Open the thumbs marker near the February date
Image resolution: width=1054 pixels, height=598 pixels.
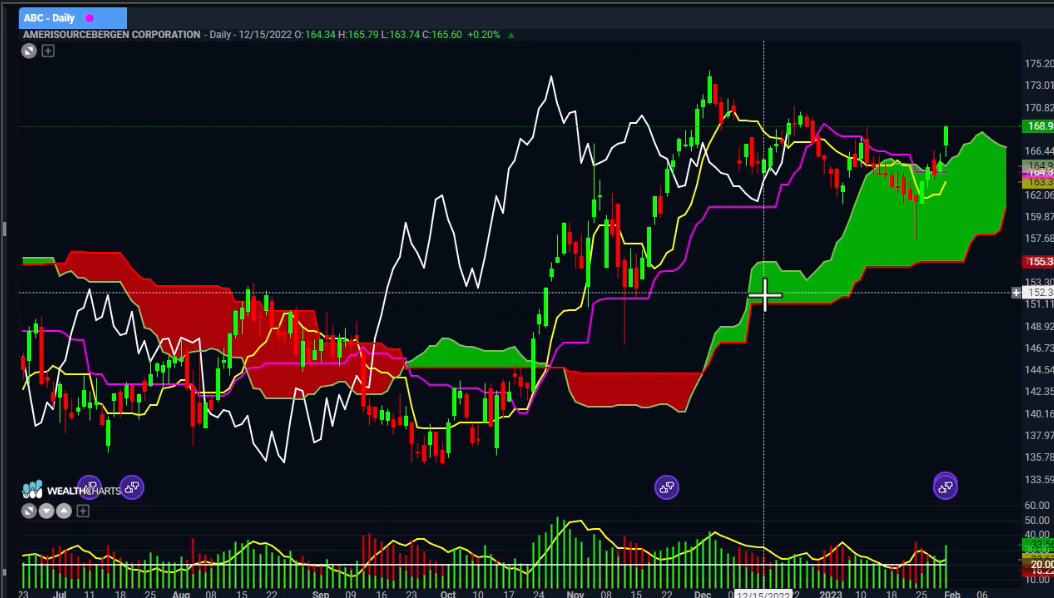coord(945,486)
